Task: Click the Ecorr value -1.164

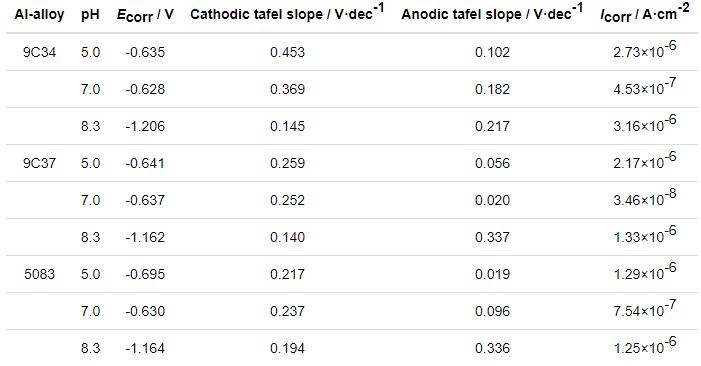Action: point(145,348)
